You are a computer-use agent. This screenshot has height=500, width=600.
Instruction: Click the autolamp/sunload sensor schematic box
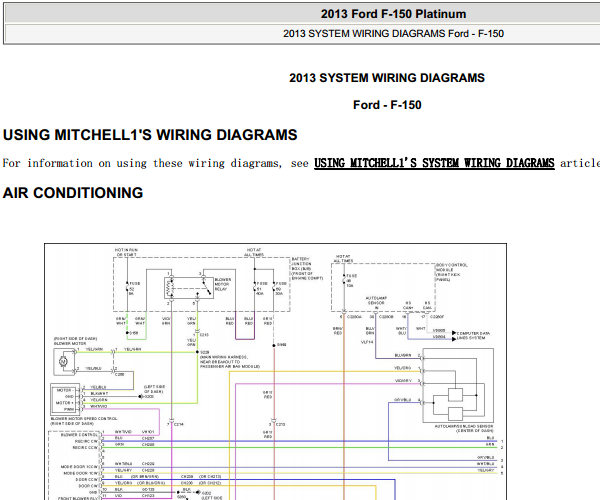pyautogui.click(x=458, y=385)
